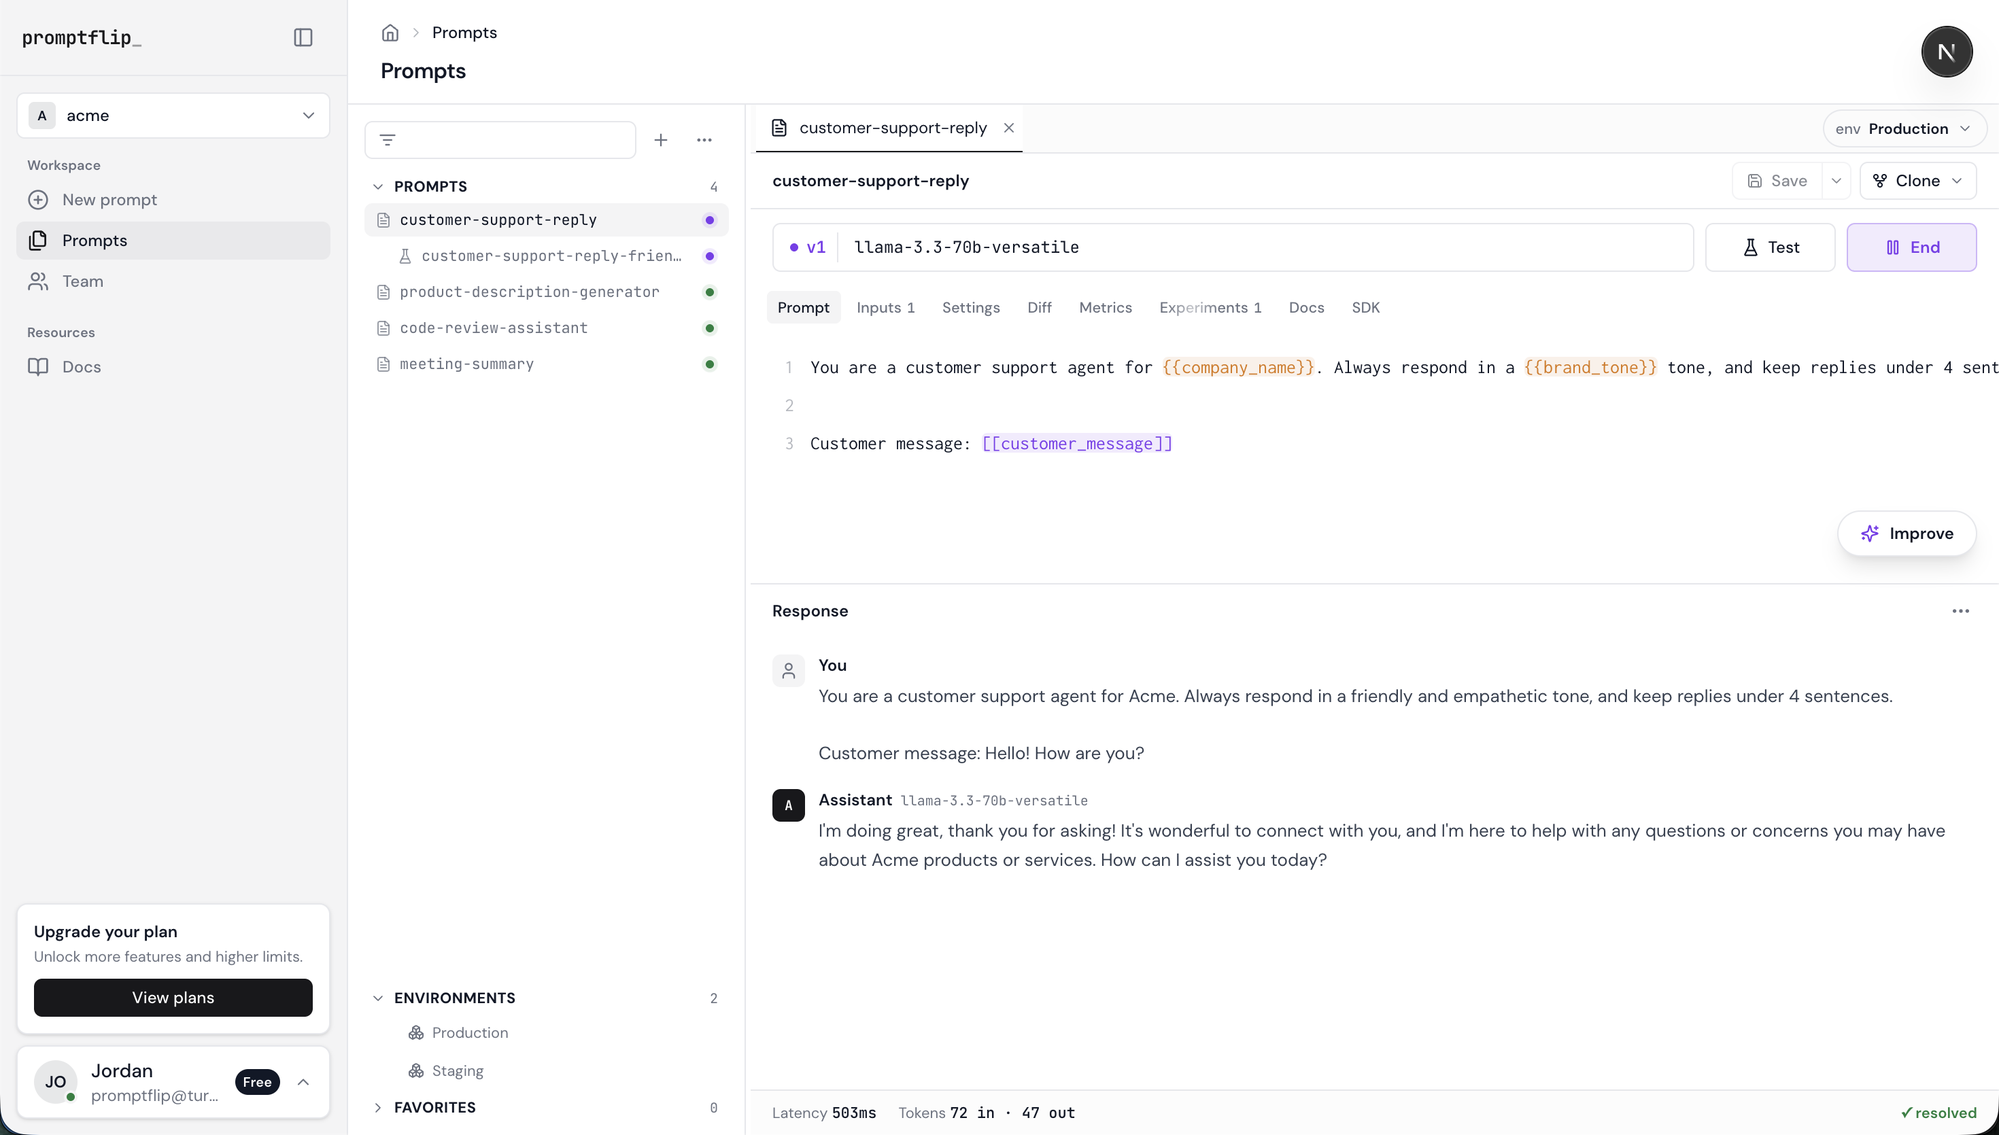Click the Docs book icon in sidebar
The image size is (1999, 1135).
(38, 367)
